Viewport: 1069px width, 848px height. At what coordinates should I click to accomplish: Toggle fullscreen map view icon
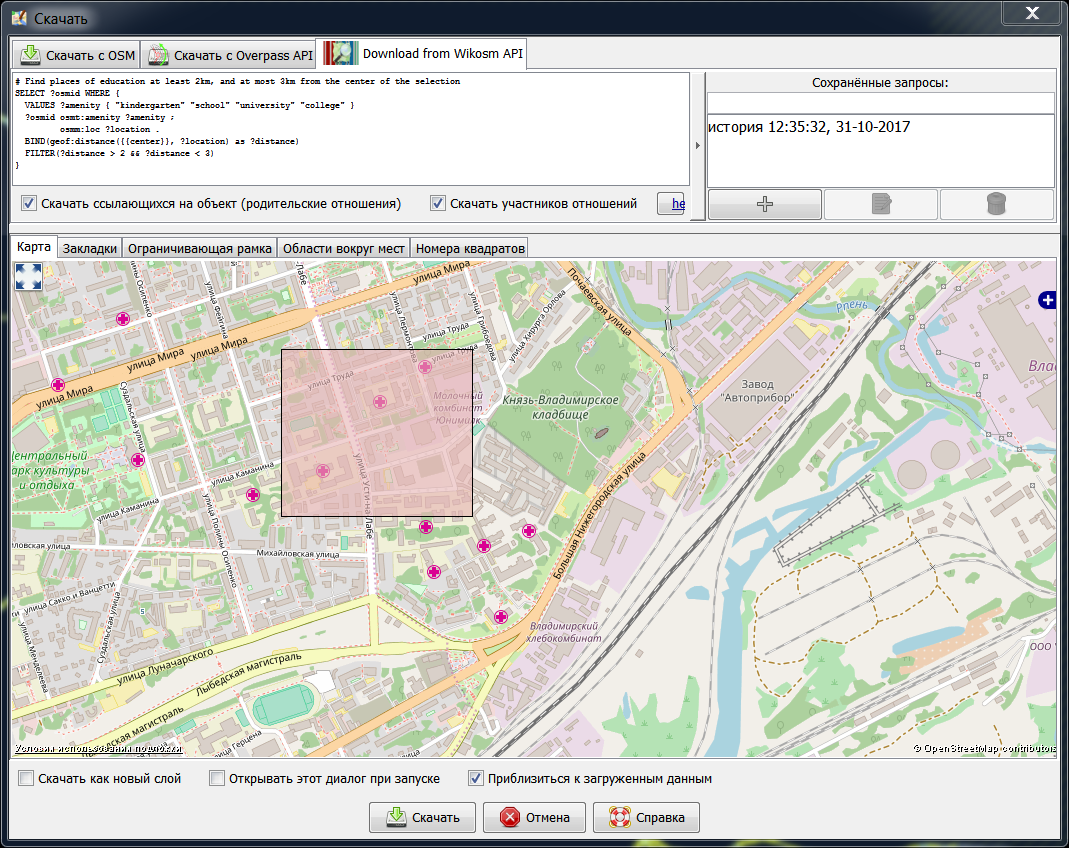click(28, 278)
